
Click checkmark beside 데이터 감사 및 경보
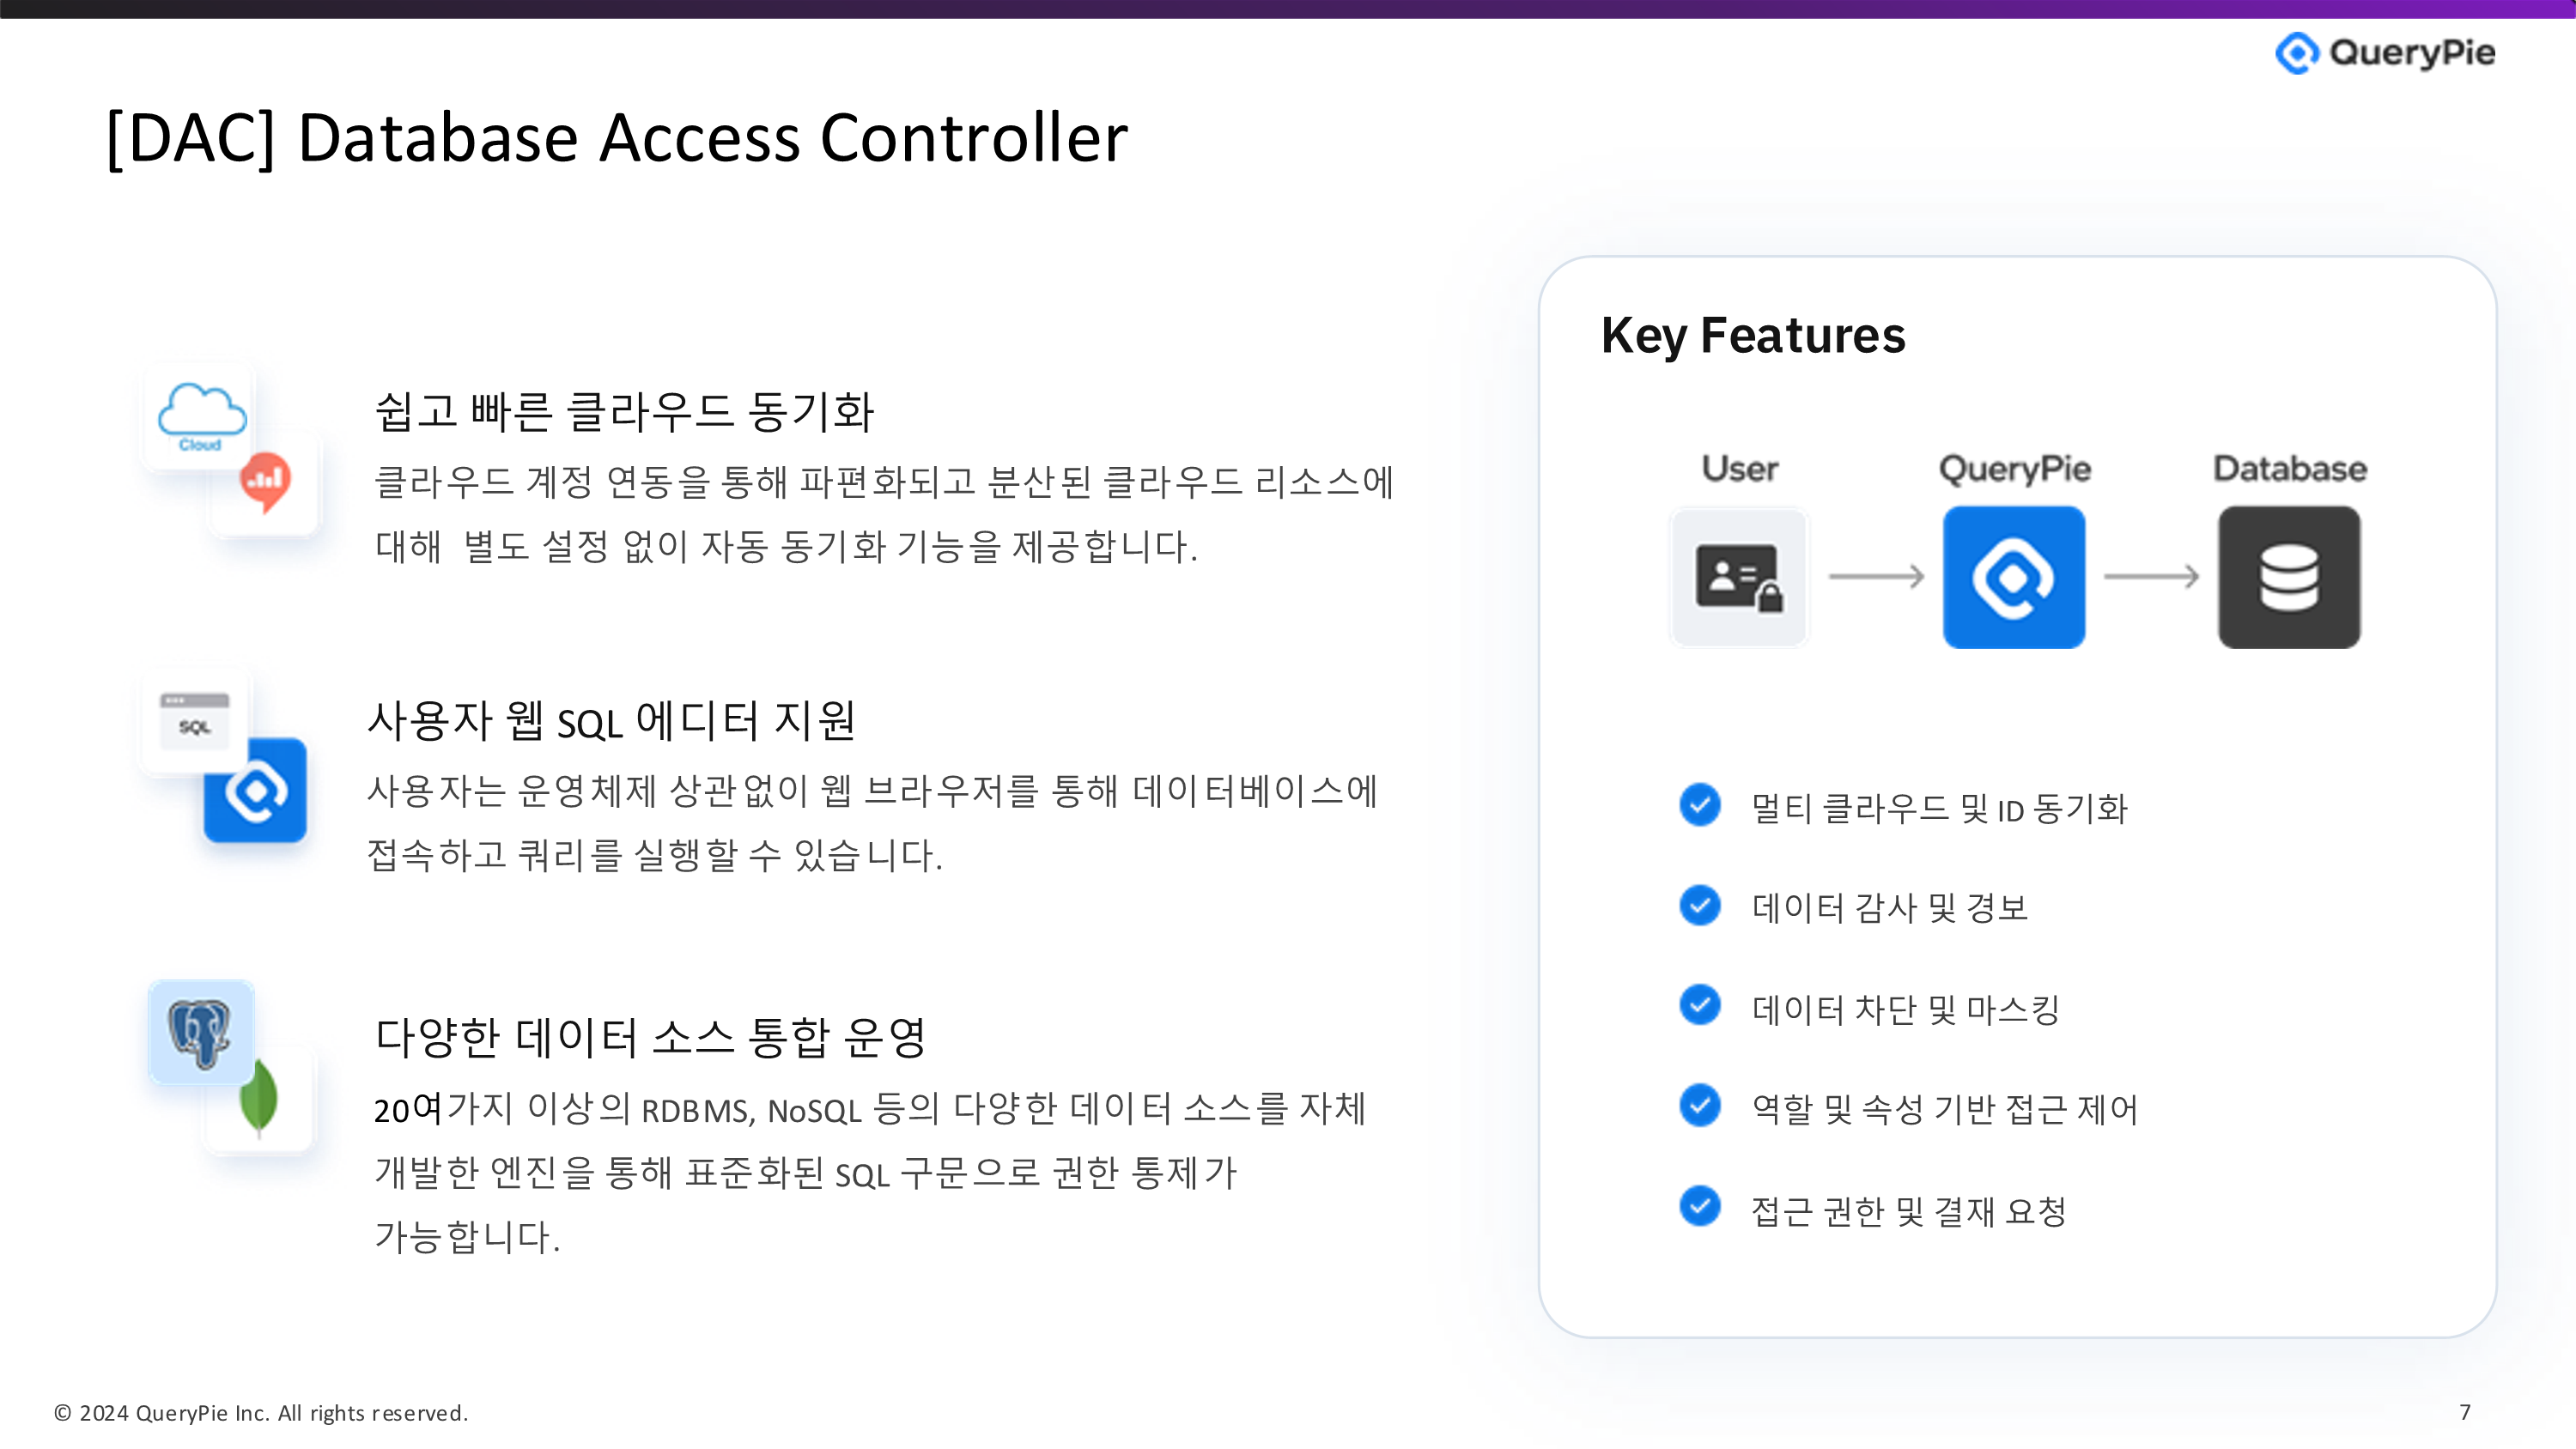click(1699, 905)
